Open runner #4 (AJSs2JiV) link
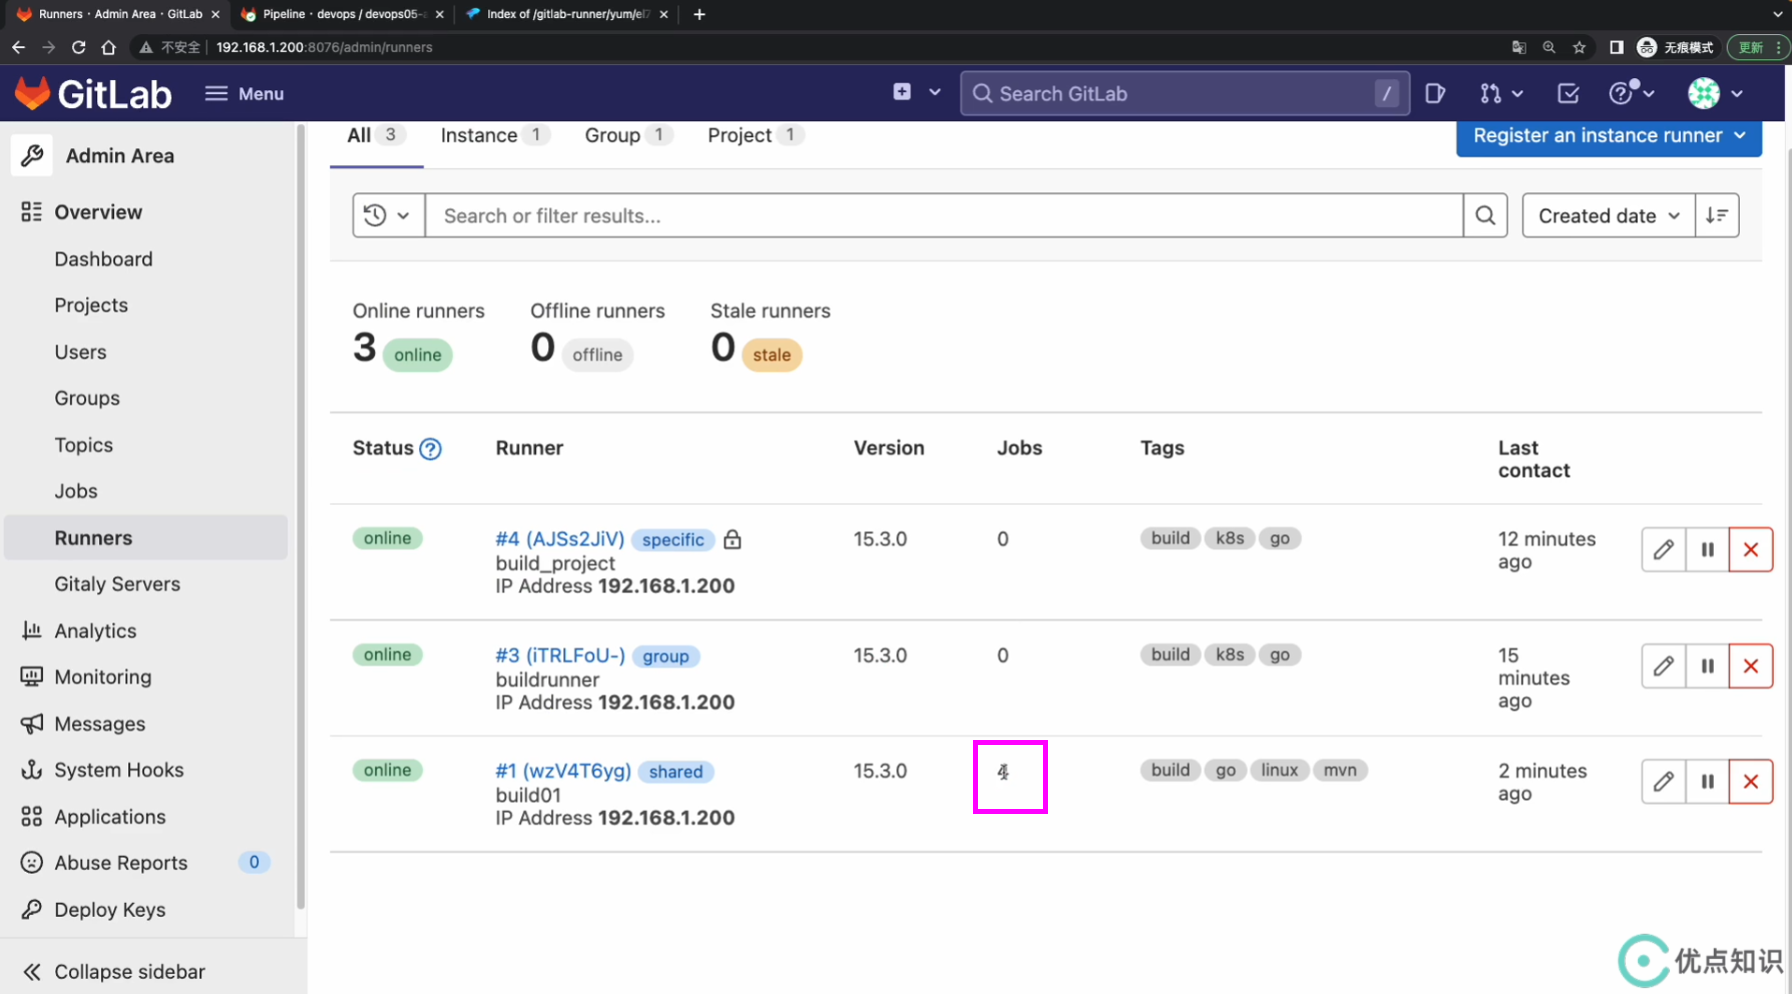 pos(560,539)
